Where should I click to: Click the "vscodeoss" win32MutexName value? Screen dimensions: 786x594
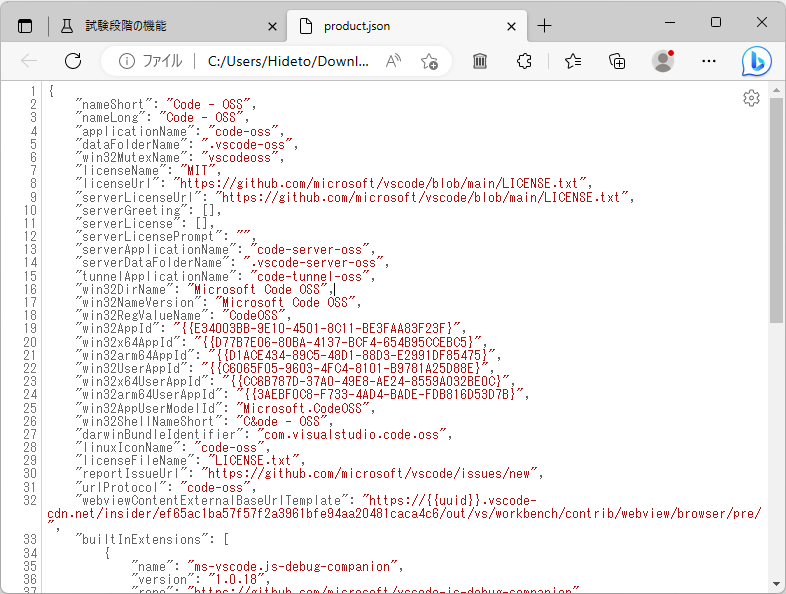pos(240,157)
